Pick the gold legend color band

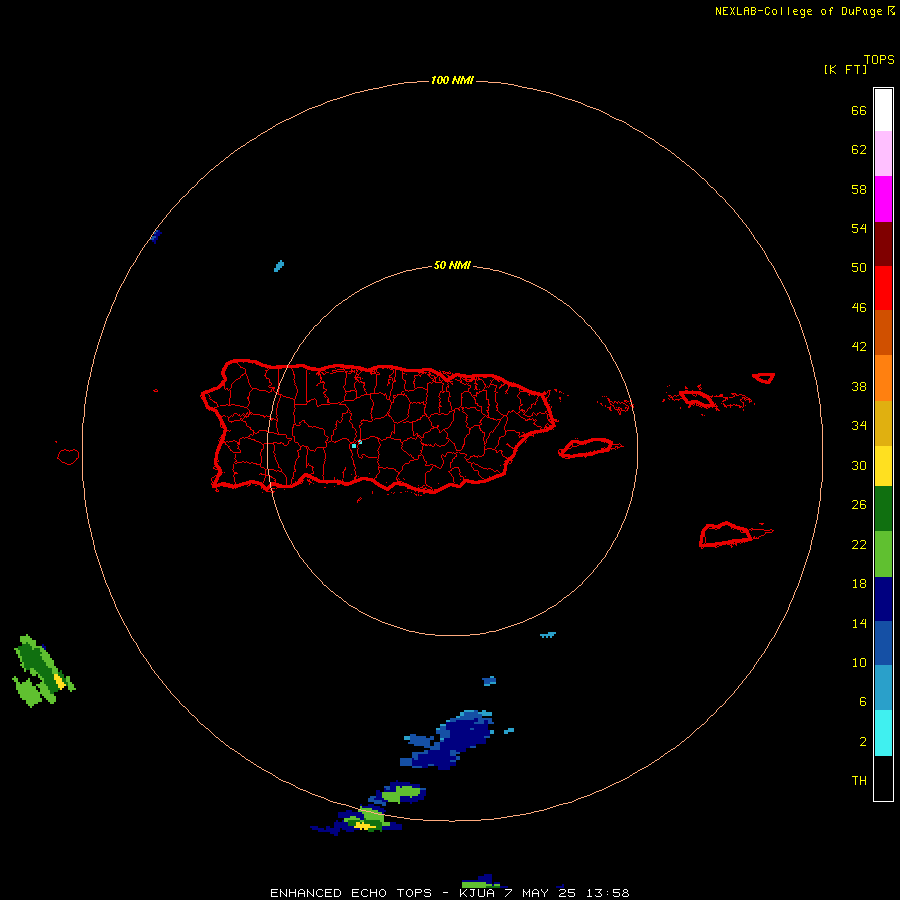[883, 423]
